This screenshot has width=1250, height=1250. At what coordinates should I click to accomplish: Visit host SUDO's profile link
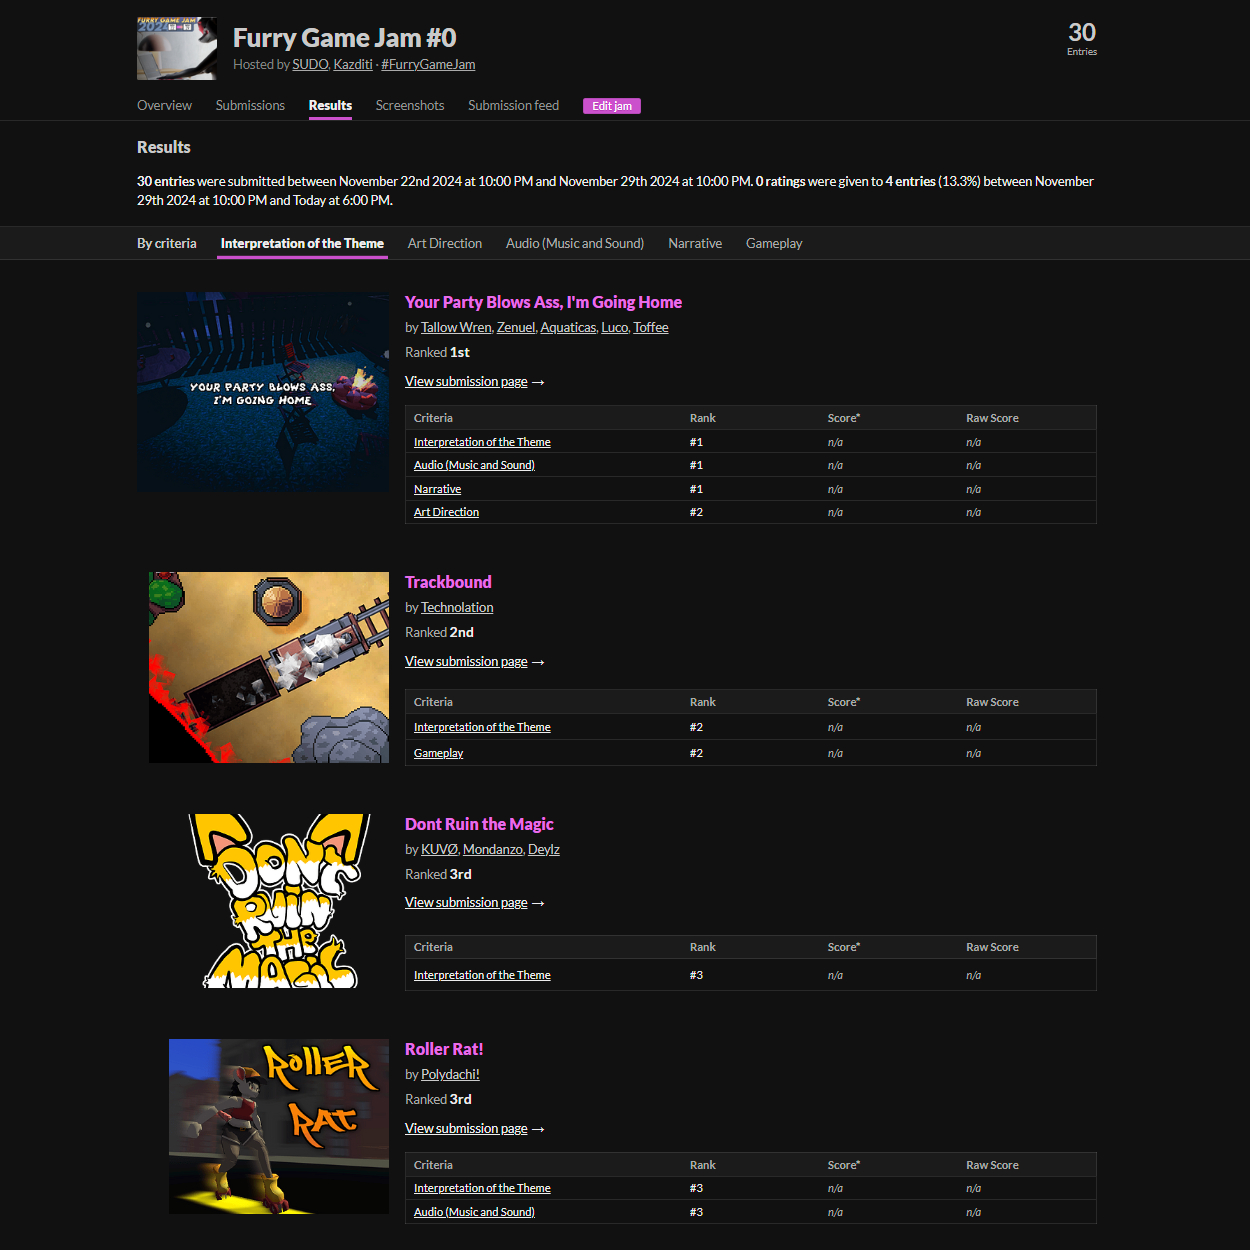[x=310, y=64]
